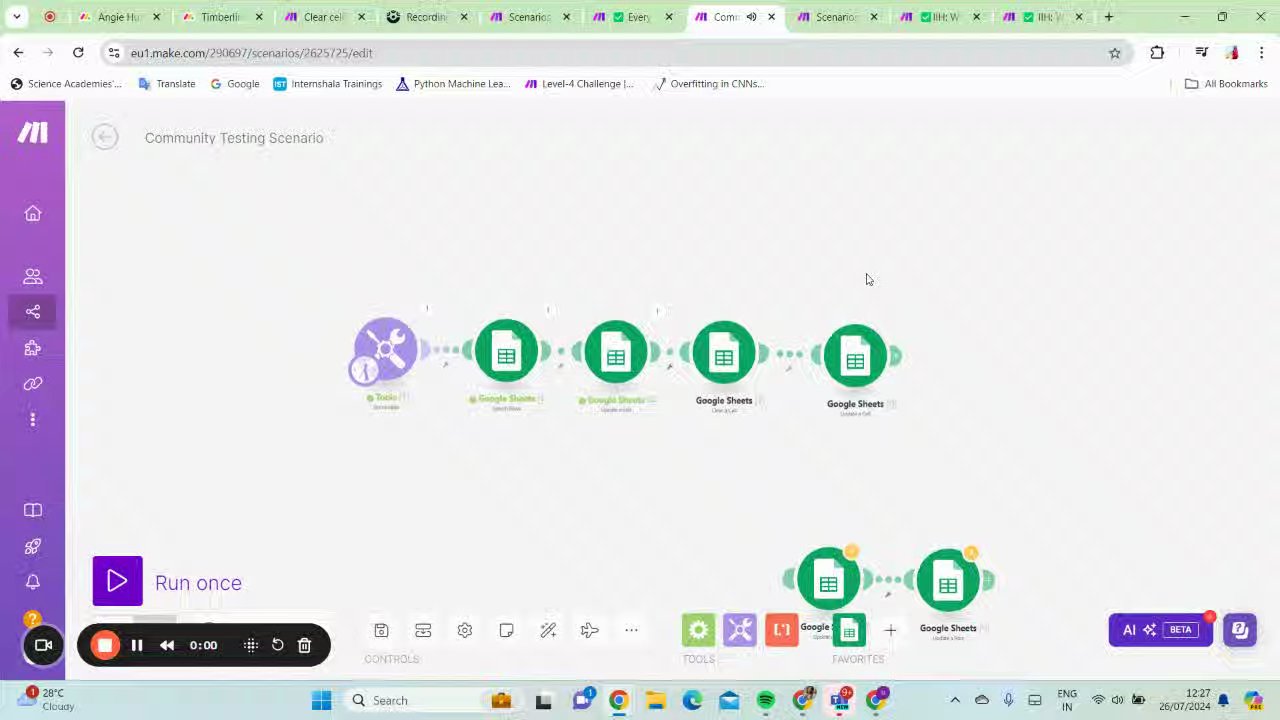Screen dimensions: 1280x720
Task: Open the tab search dropdown arrow
Action: [17, 17]
